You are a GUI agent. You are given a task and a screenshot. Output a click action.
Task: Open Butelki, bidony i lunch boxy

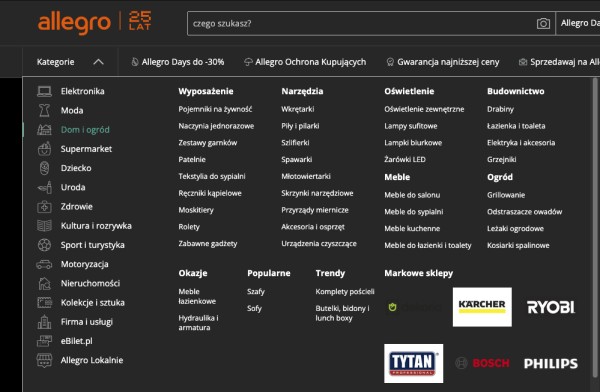[x=342, y=313]
